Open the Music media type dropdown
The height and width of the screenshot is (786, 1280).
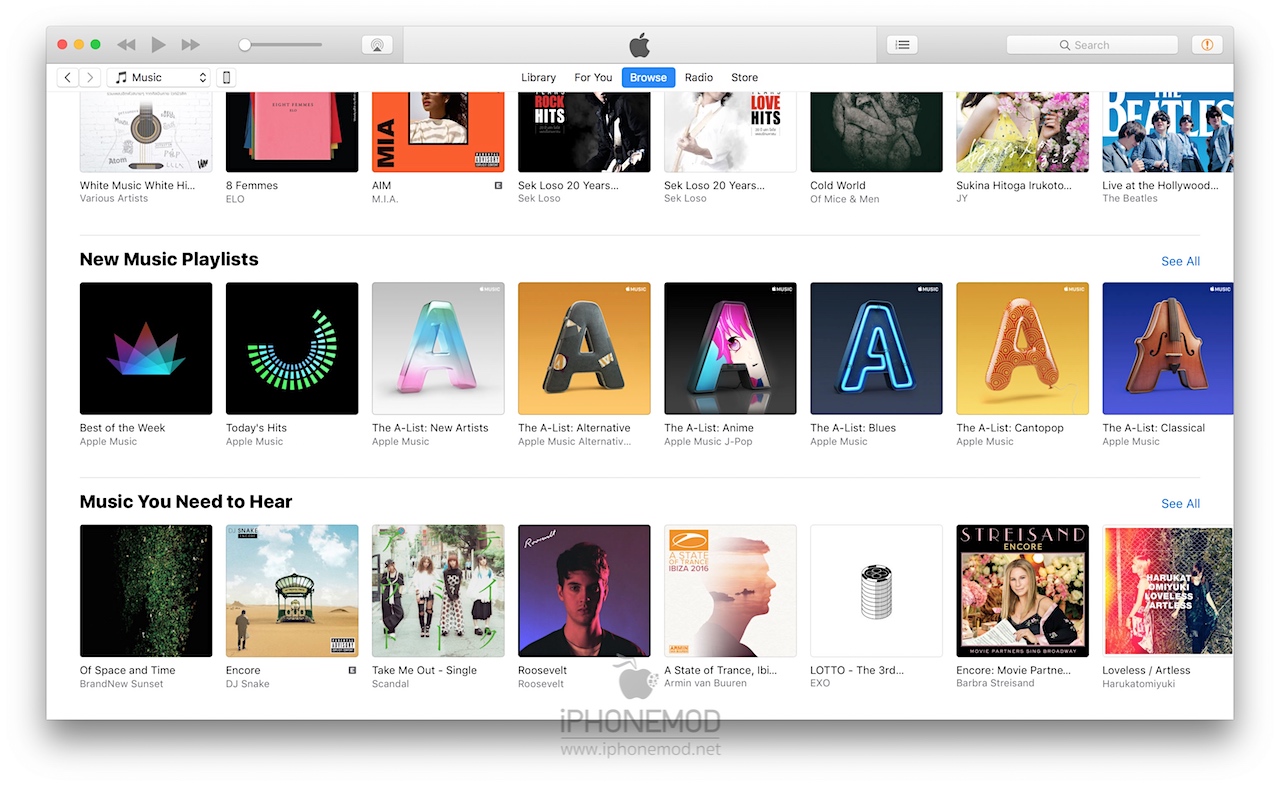[159, 77]
